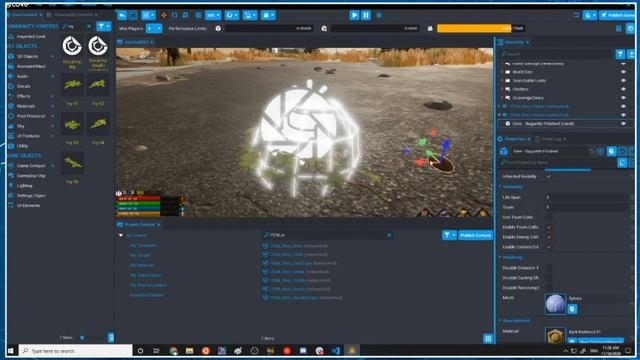Toggle visibility eye for Gem - Baguette Polished

coord(623,123)
